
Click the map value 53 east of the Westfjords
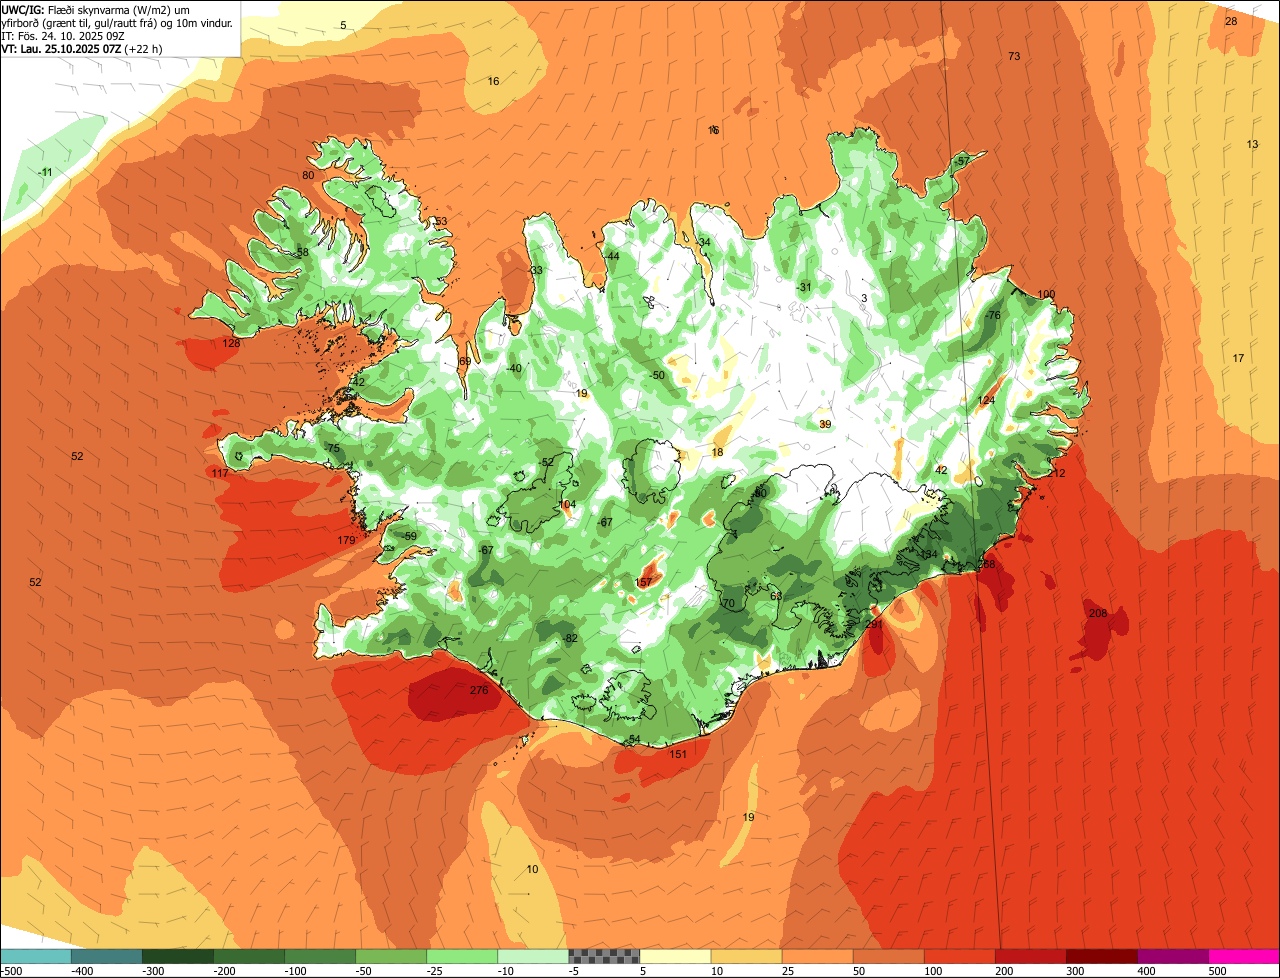(x=441, y=222)
